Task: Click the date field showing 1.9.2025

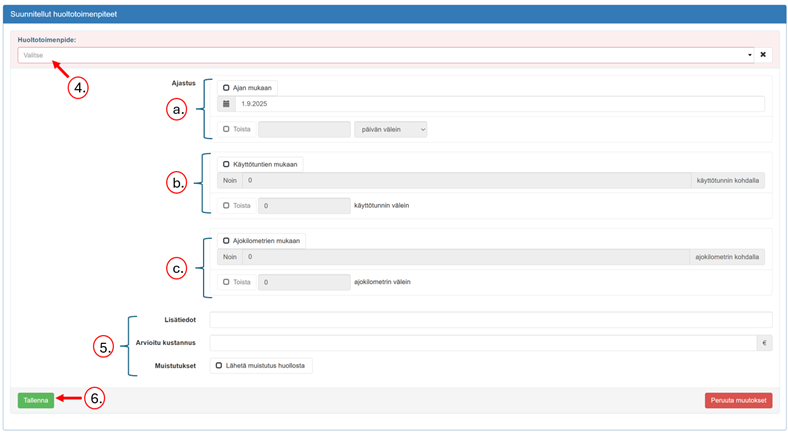Action: point(500,104)
